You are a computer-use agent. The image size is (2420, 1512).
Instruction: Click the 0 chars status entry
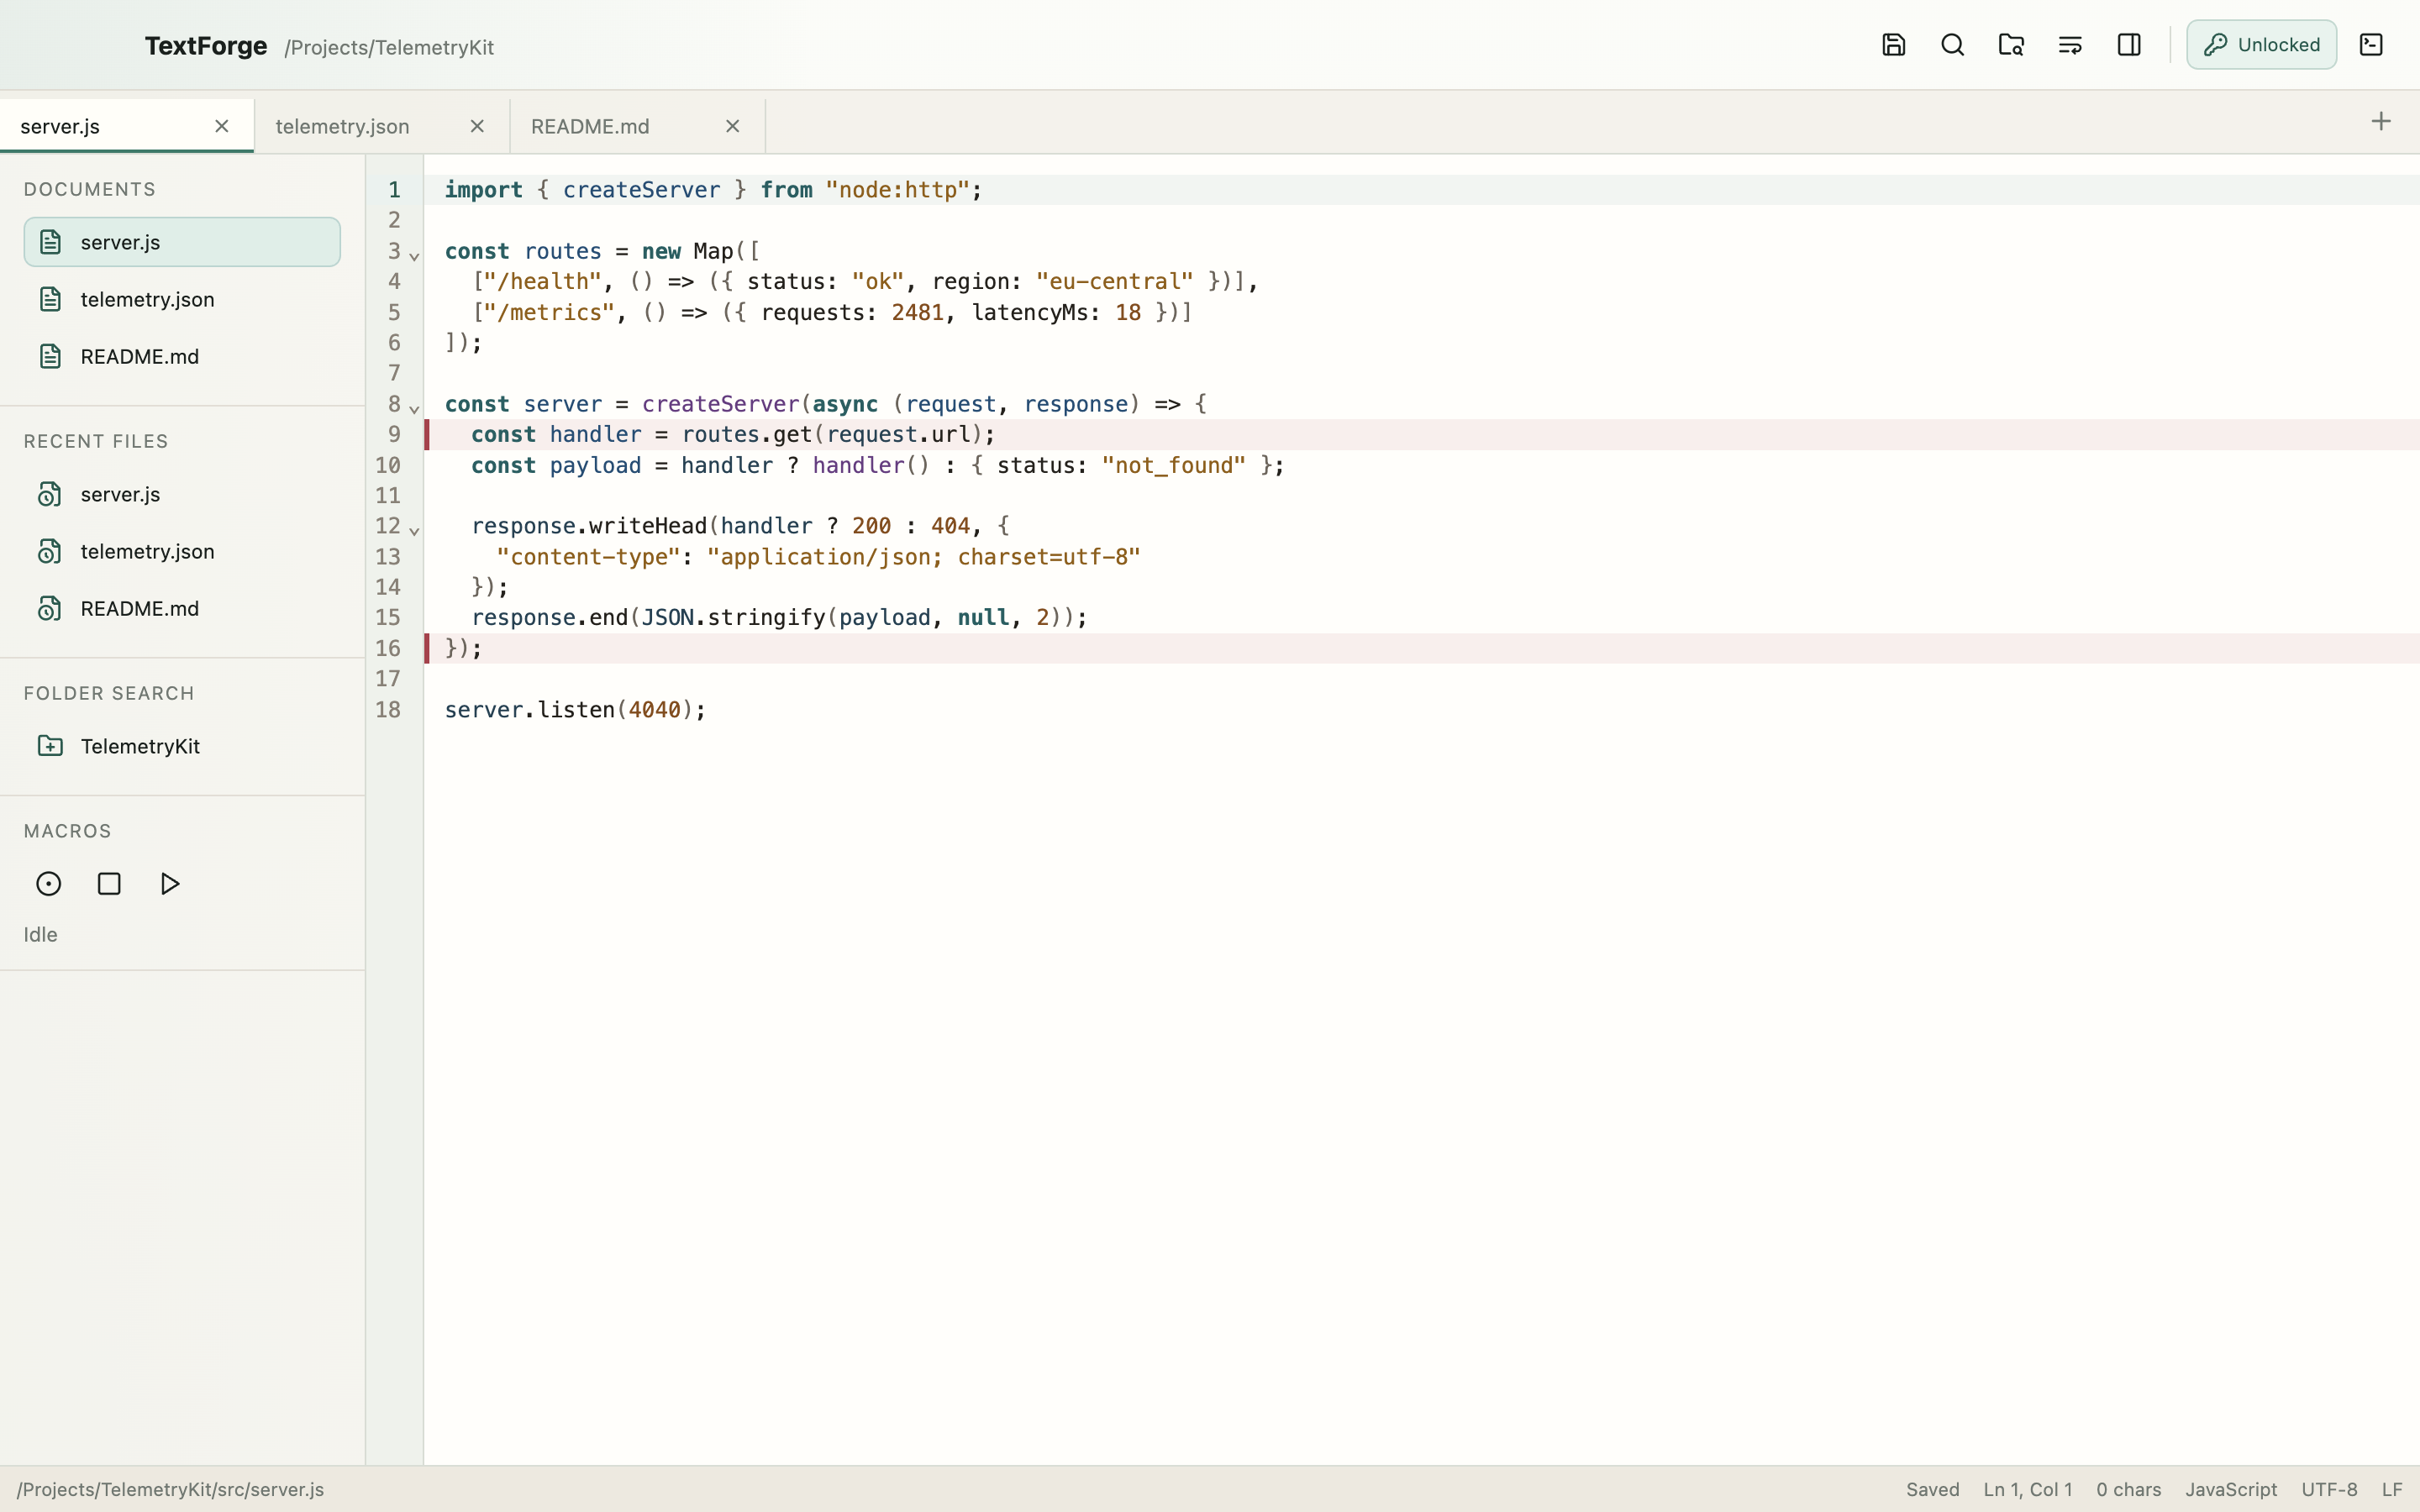(2128, 1489)
